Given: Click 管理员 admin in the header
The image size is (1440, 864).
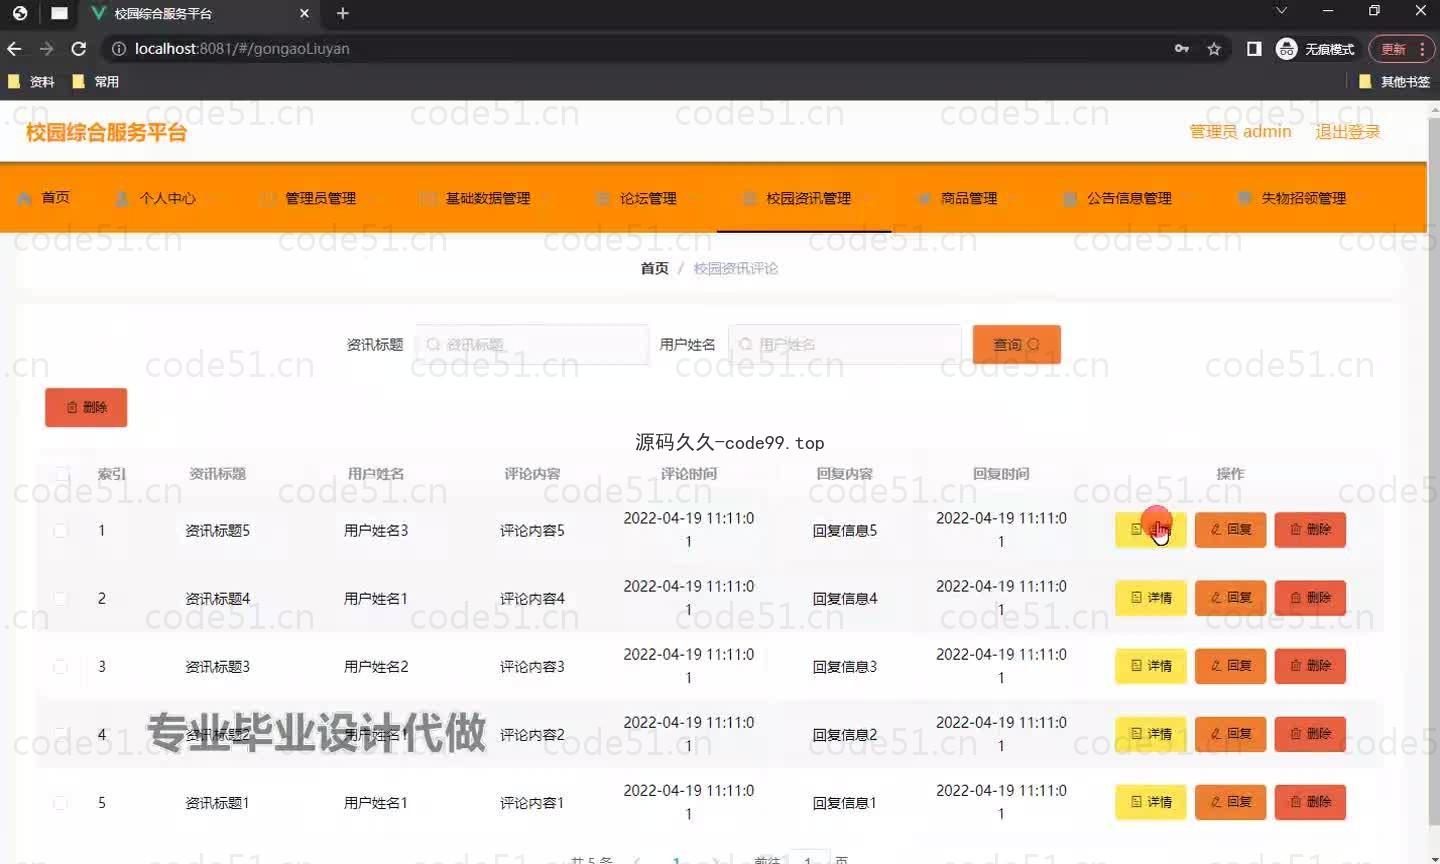Looking at the screenshot, I should tap(1240, 131).
